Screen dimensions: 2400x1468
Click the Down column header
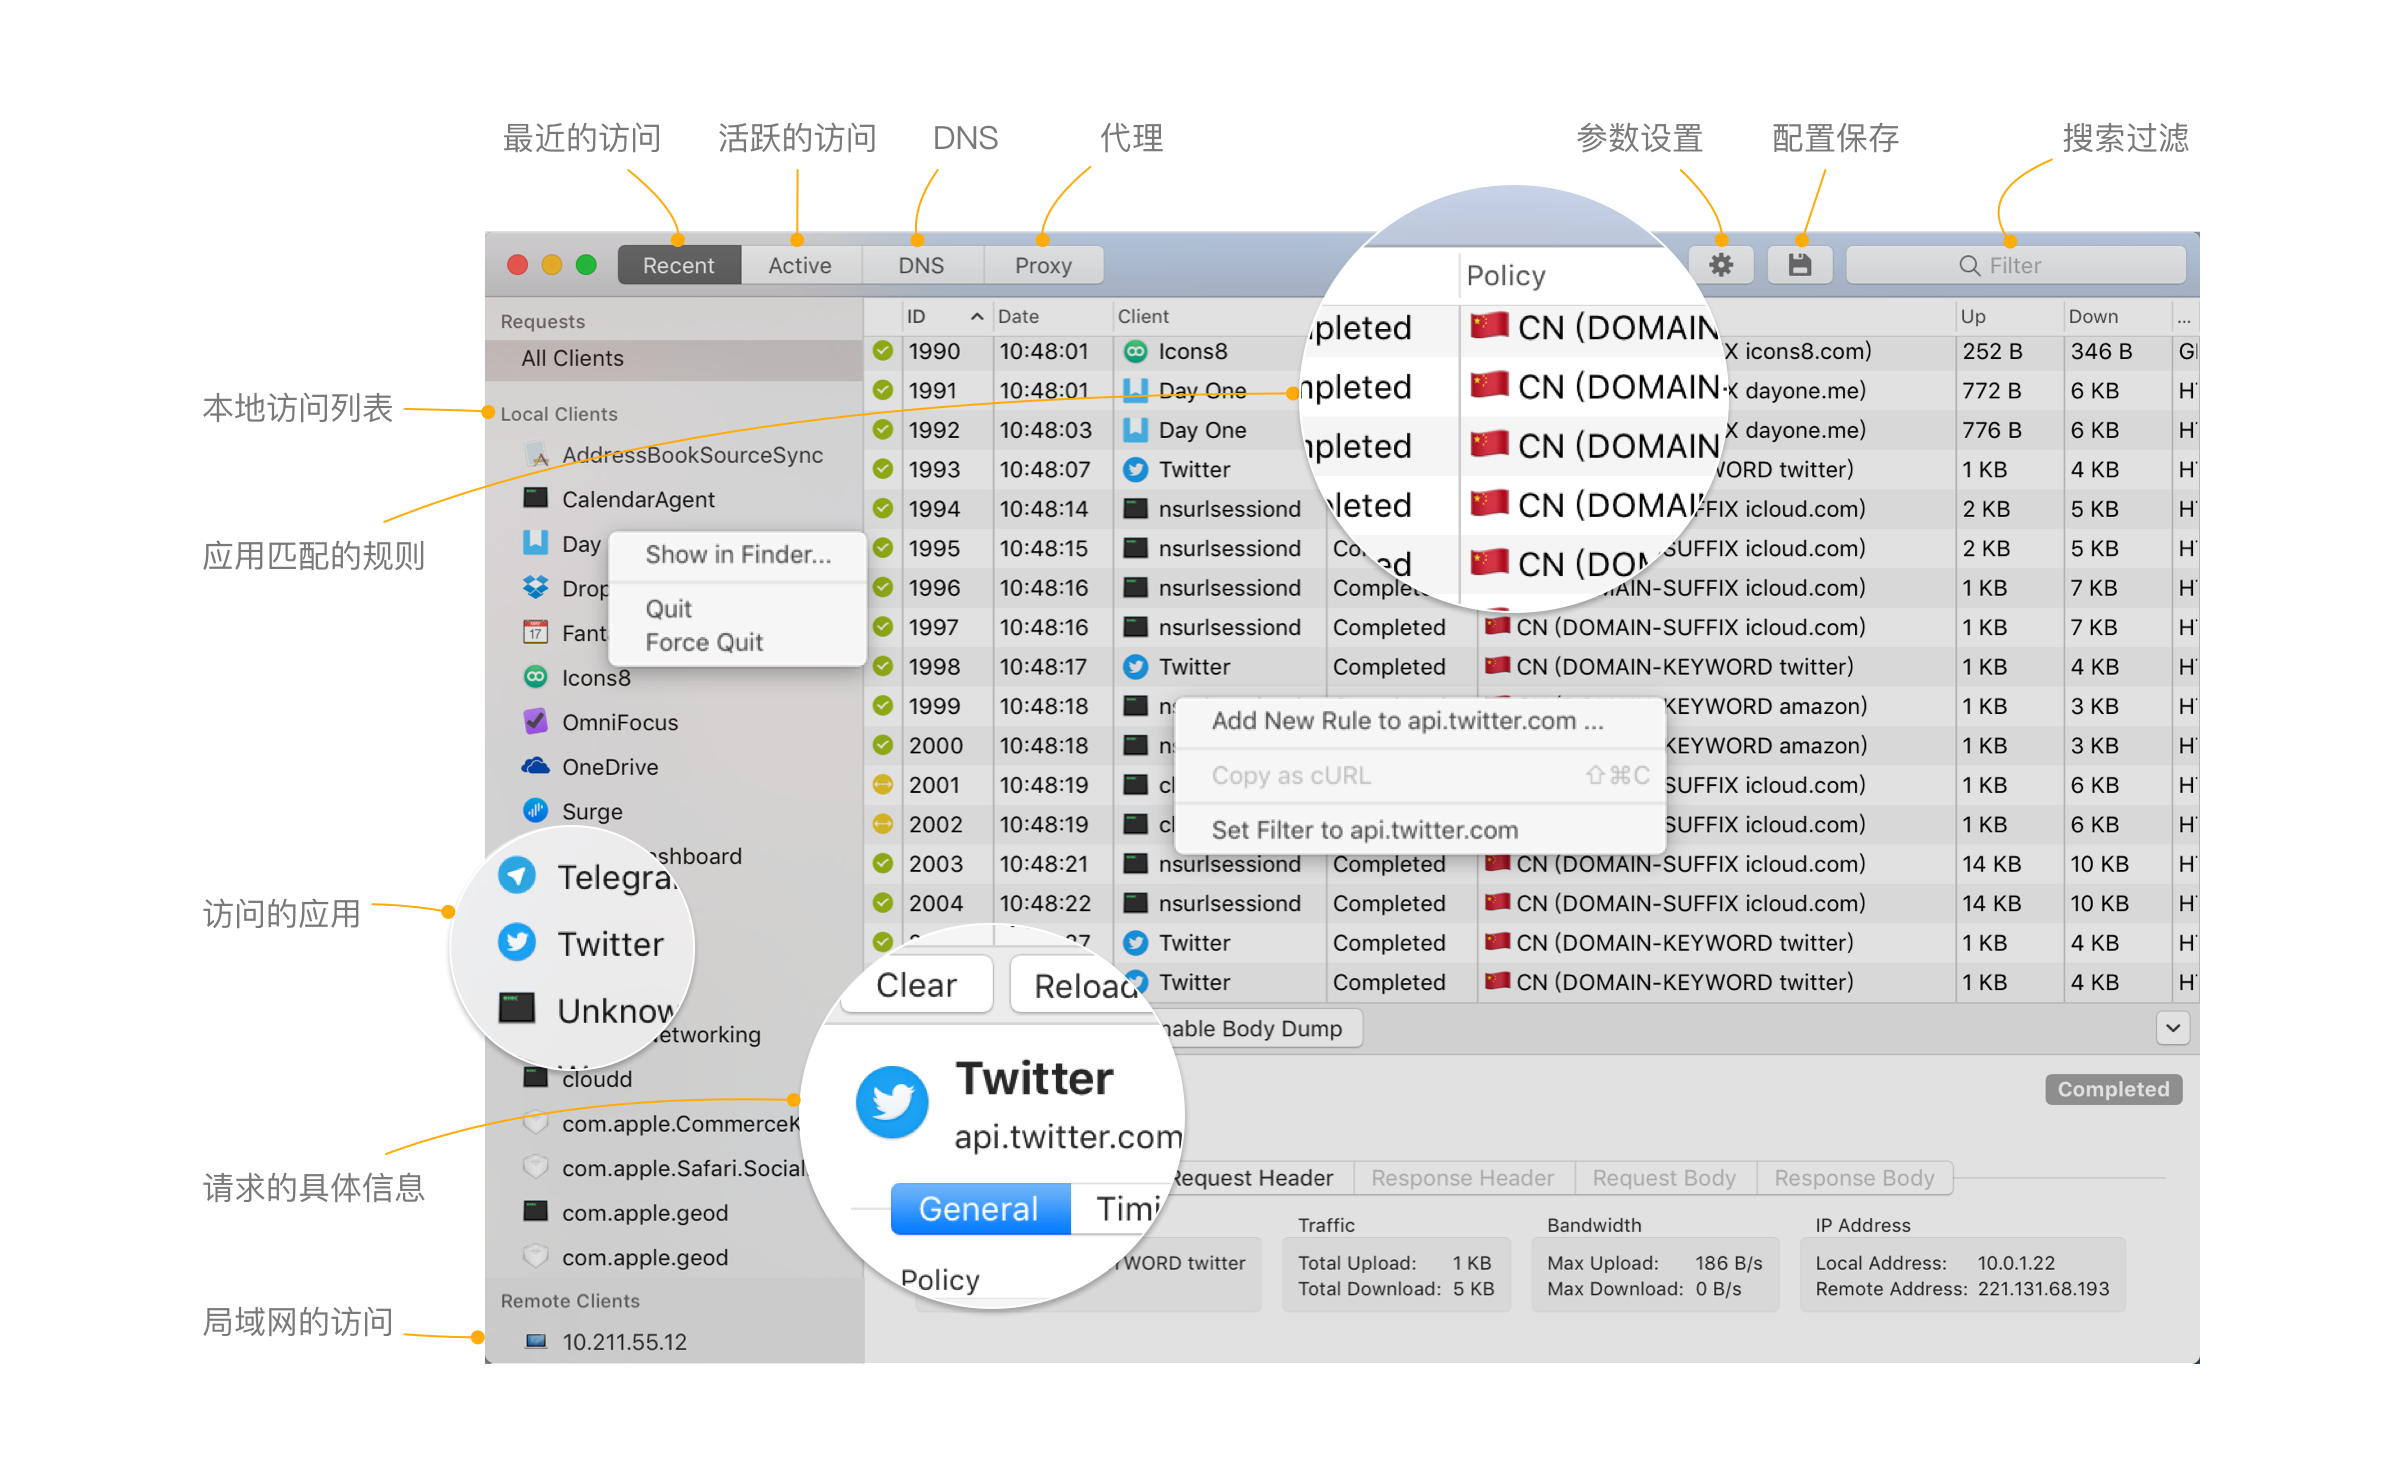point(2116,316)
